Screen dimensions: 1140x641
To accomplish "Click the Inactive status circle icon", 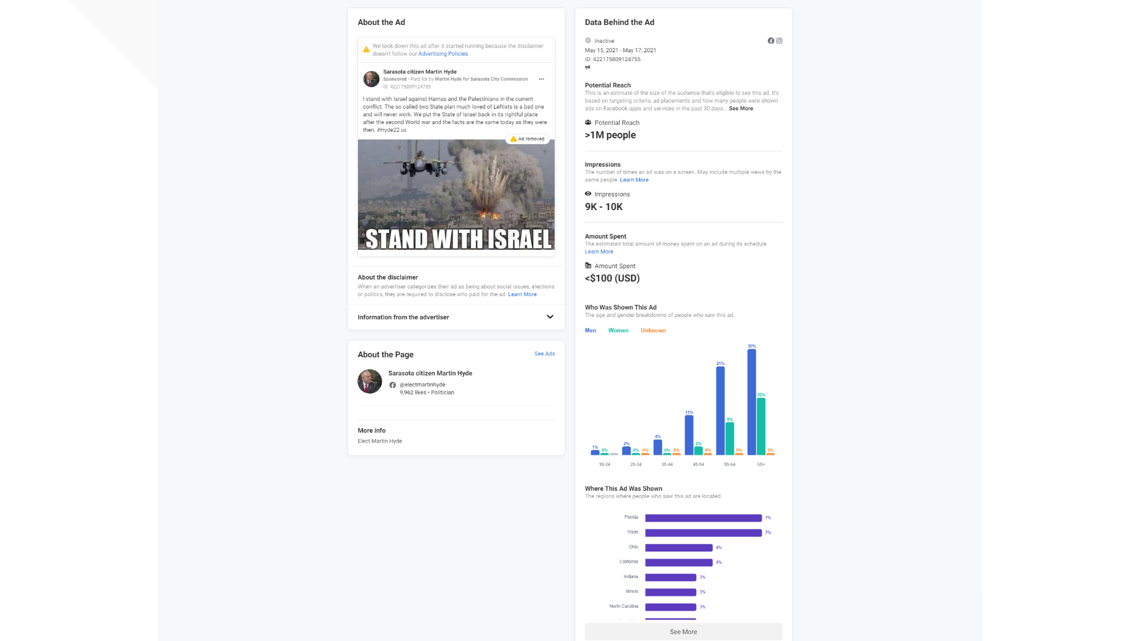I will tap(588, 41).
